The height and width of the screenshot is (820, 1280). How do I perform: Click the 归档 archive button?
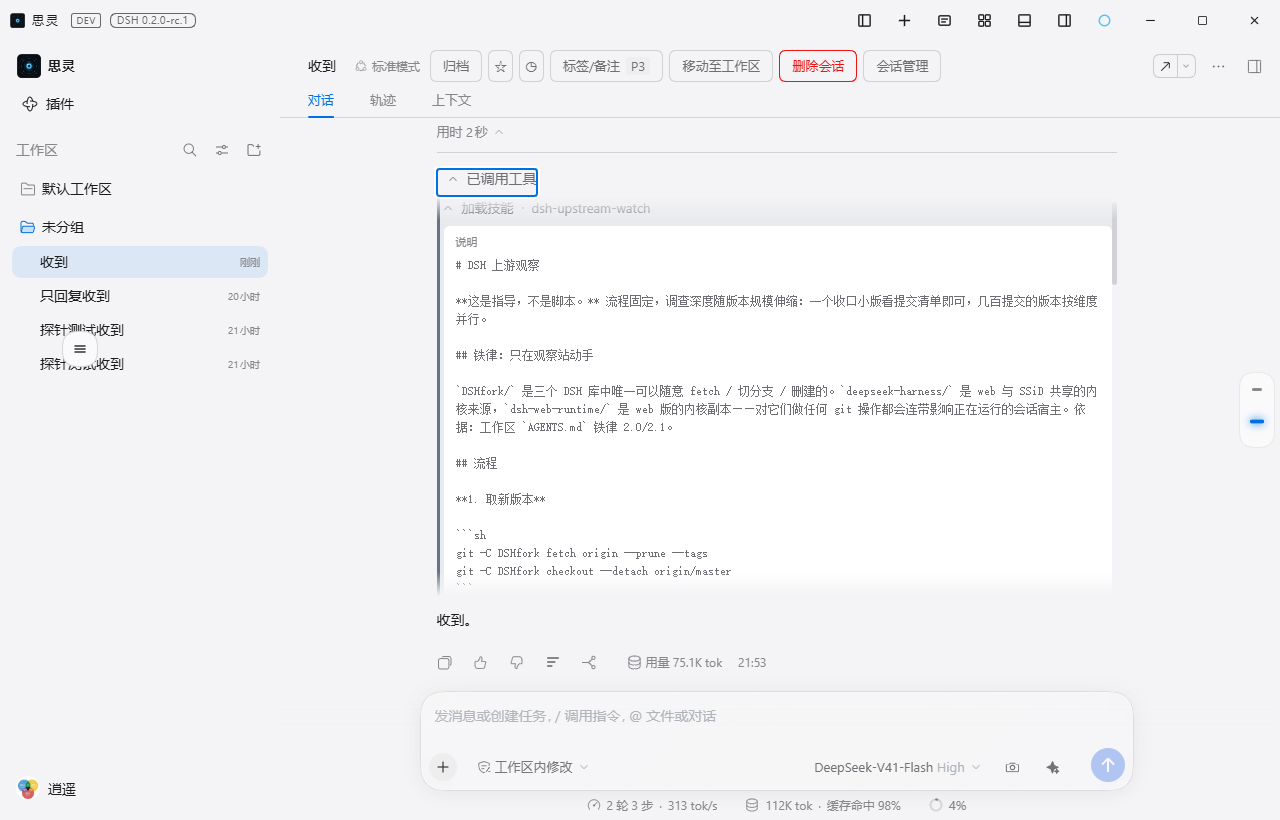point(456,67)
